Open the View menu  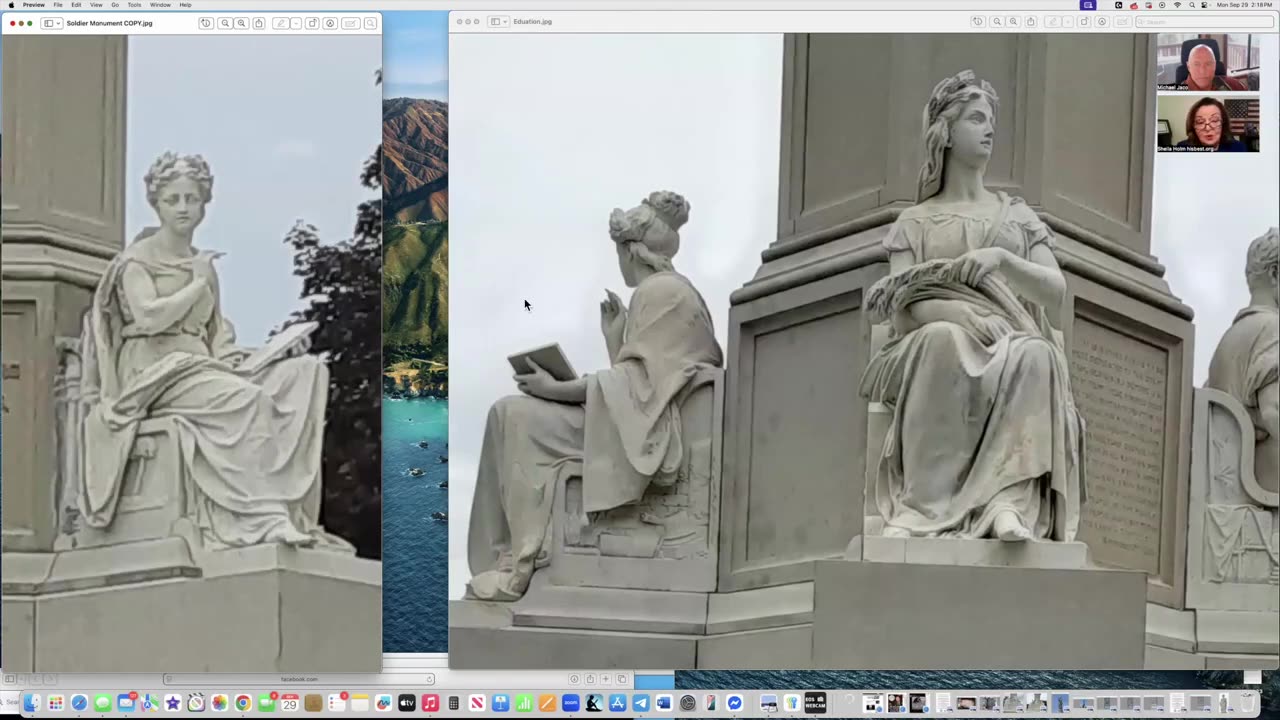point(96,5)
